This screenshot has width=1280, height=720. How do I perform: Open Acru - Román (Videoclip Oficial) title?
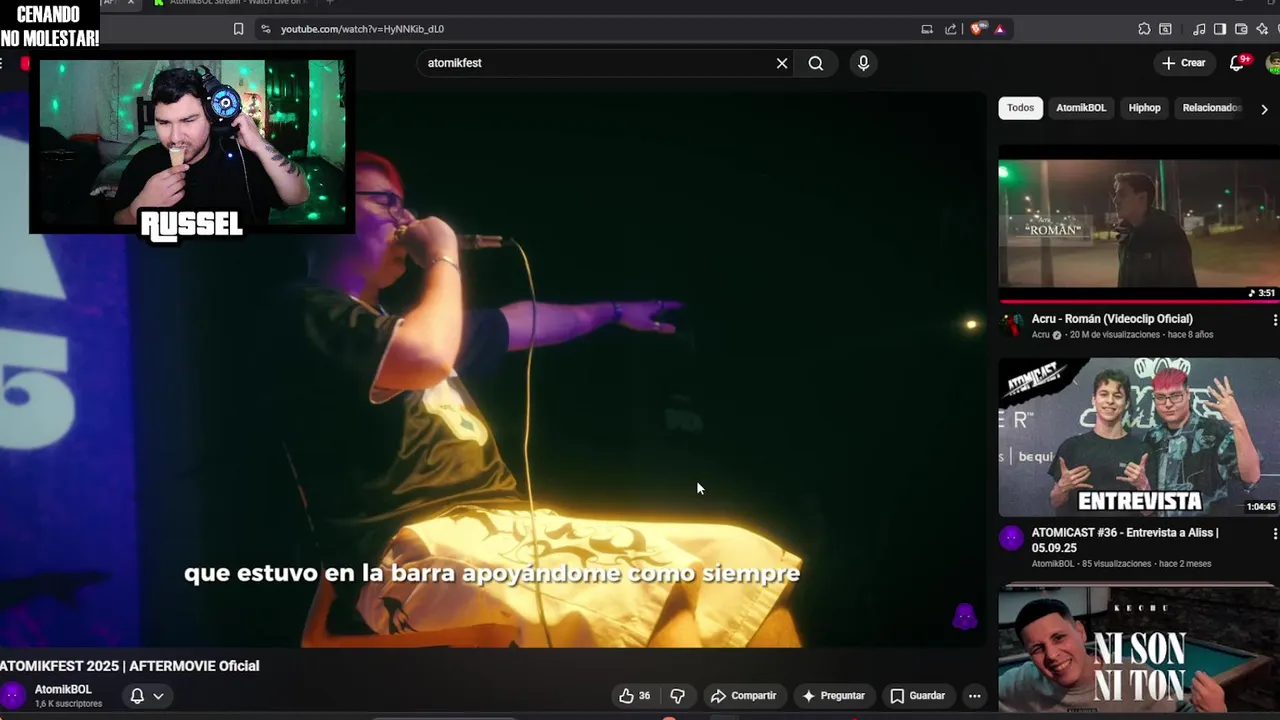point(1112,319)
